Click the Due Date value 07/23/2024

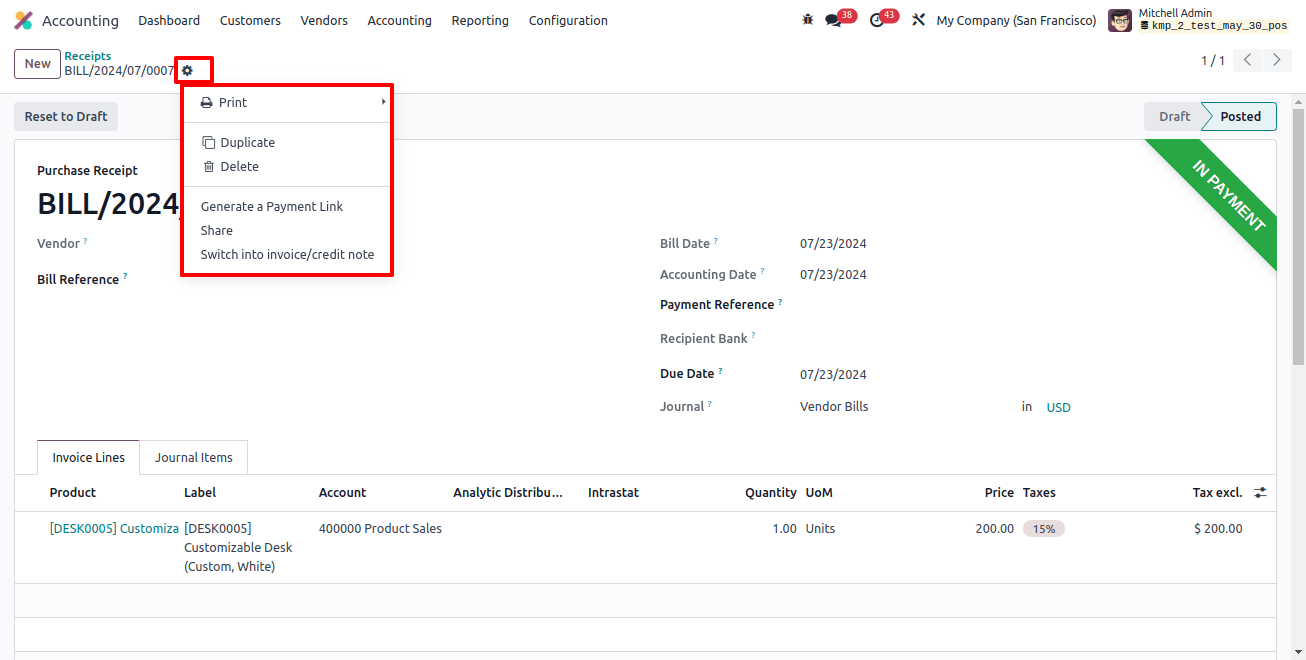[x=833, y=374]
